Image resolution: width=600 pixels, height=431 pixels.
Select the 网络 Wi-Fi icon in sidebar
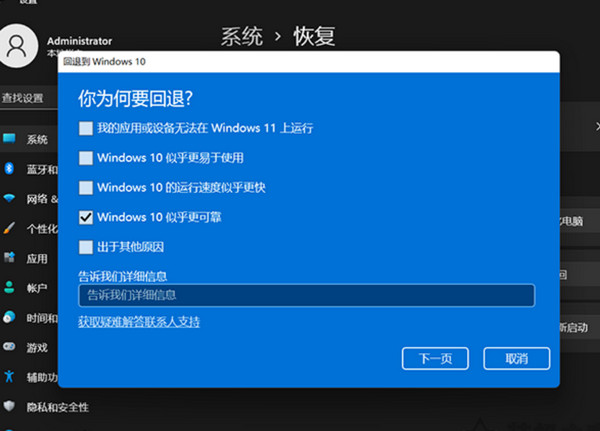point(9,199)
